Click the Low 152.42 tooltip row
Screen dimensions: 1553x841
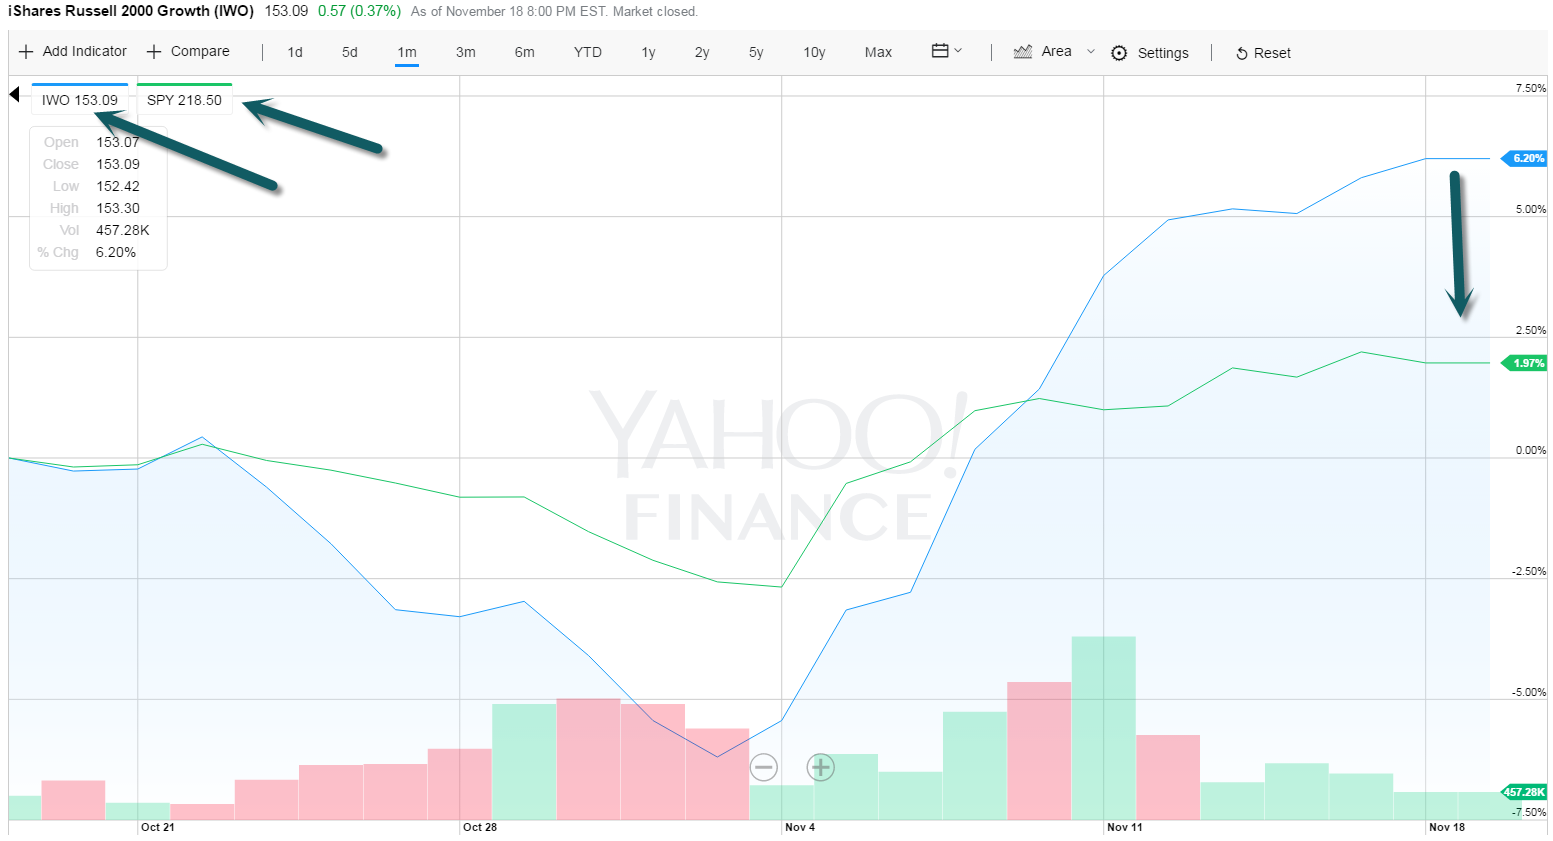pos(98,187)
